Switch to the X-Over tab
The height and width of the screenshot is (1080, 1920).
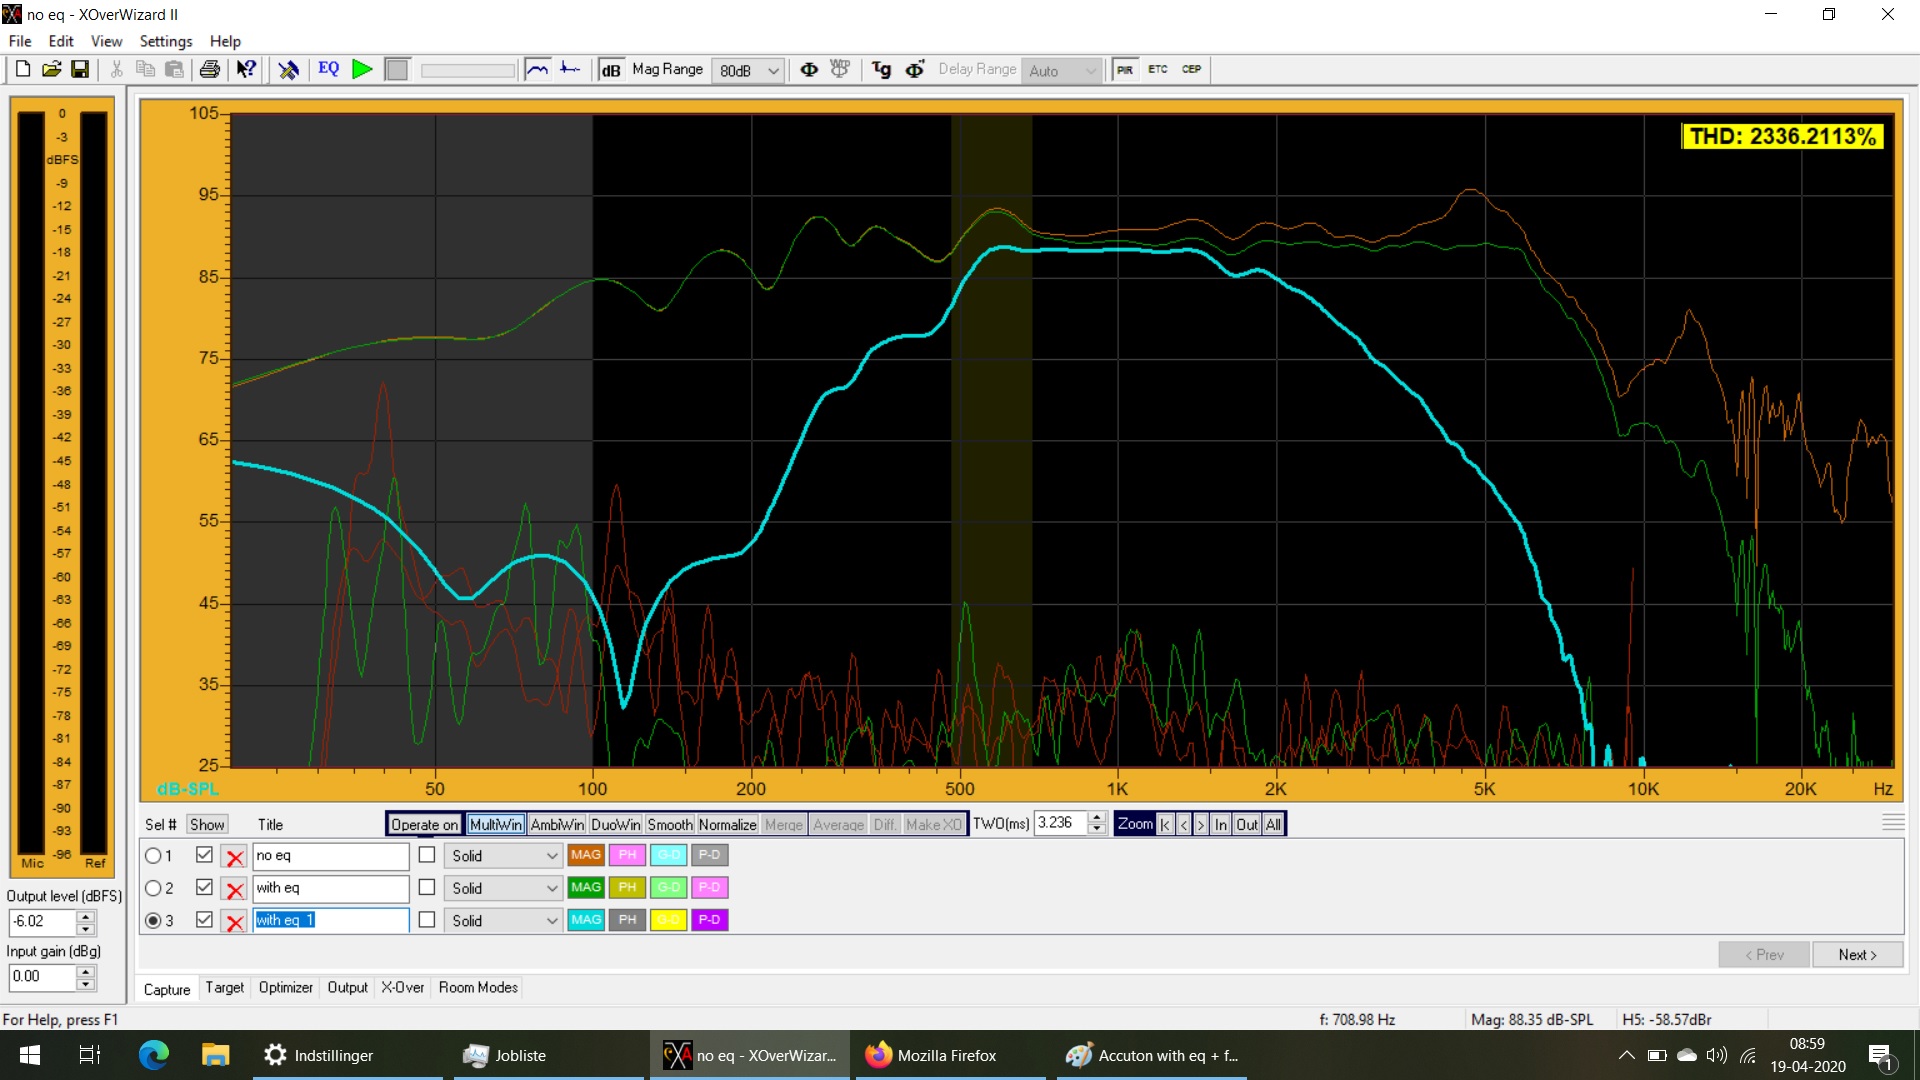click(x=402, y=988)
